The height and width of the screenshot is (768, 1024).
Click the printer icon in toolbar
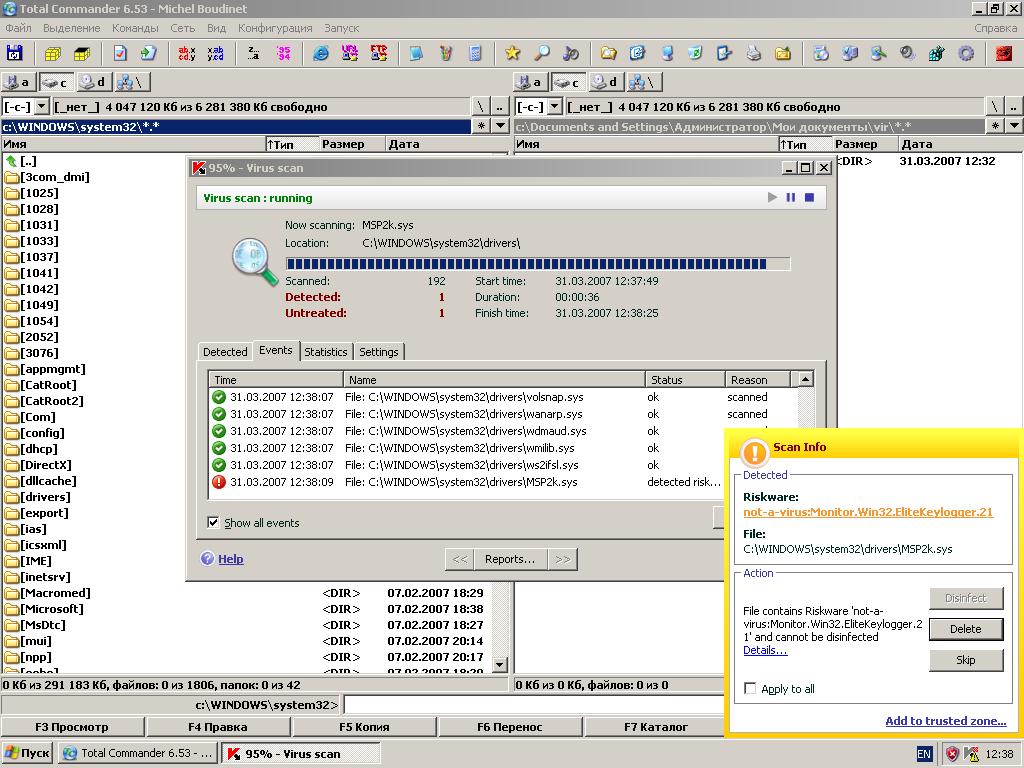753,53
